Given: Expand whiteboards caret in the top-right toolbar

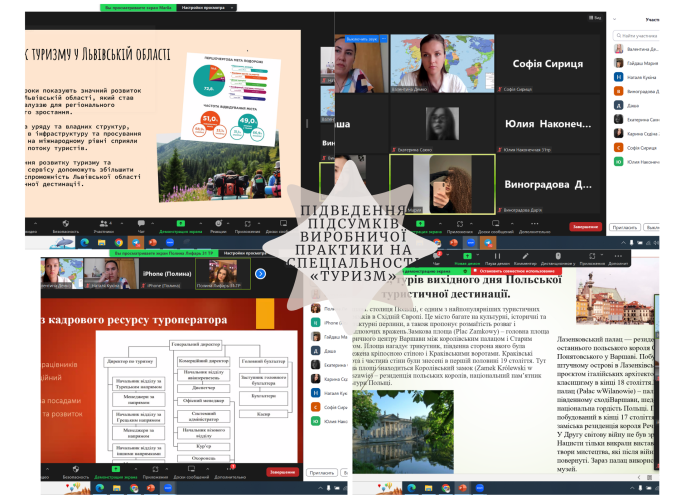Looking at the screenshot, I should coord(512,223).
